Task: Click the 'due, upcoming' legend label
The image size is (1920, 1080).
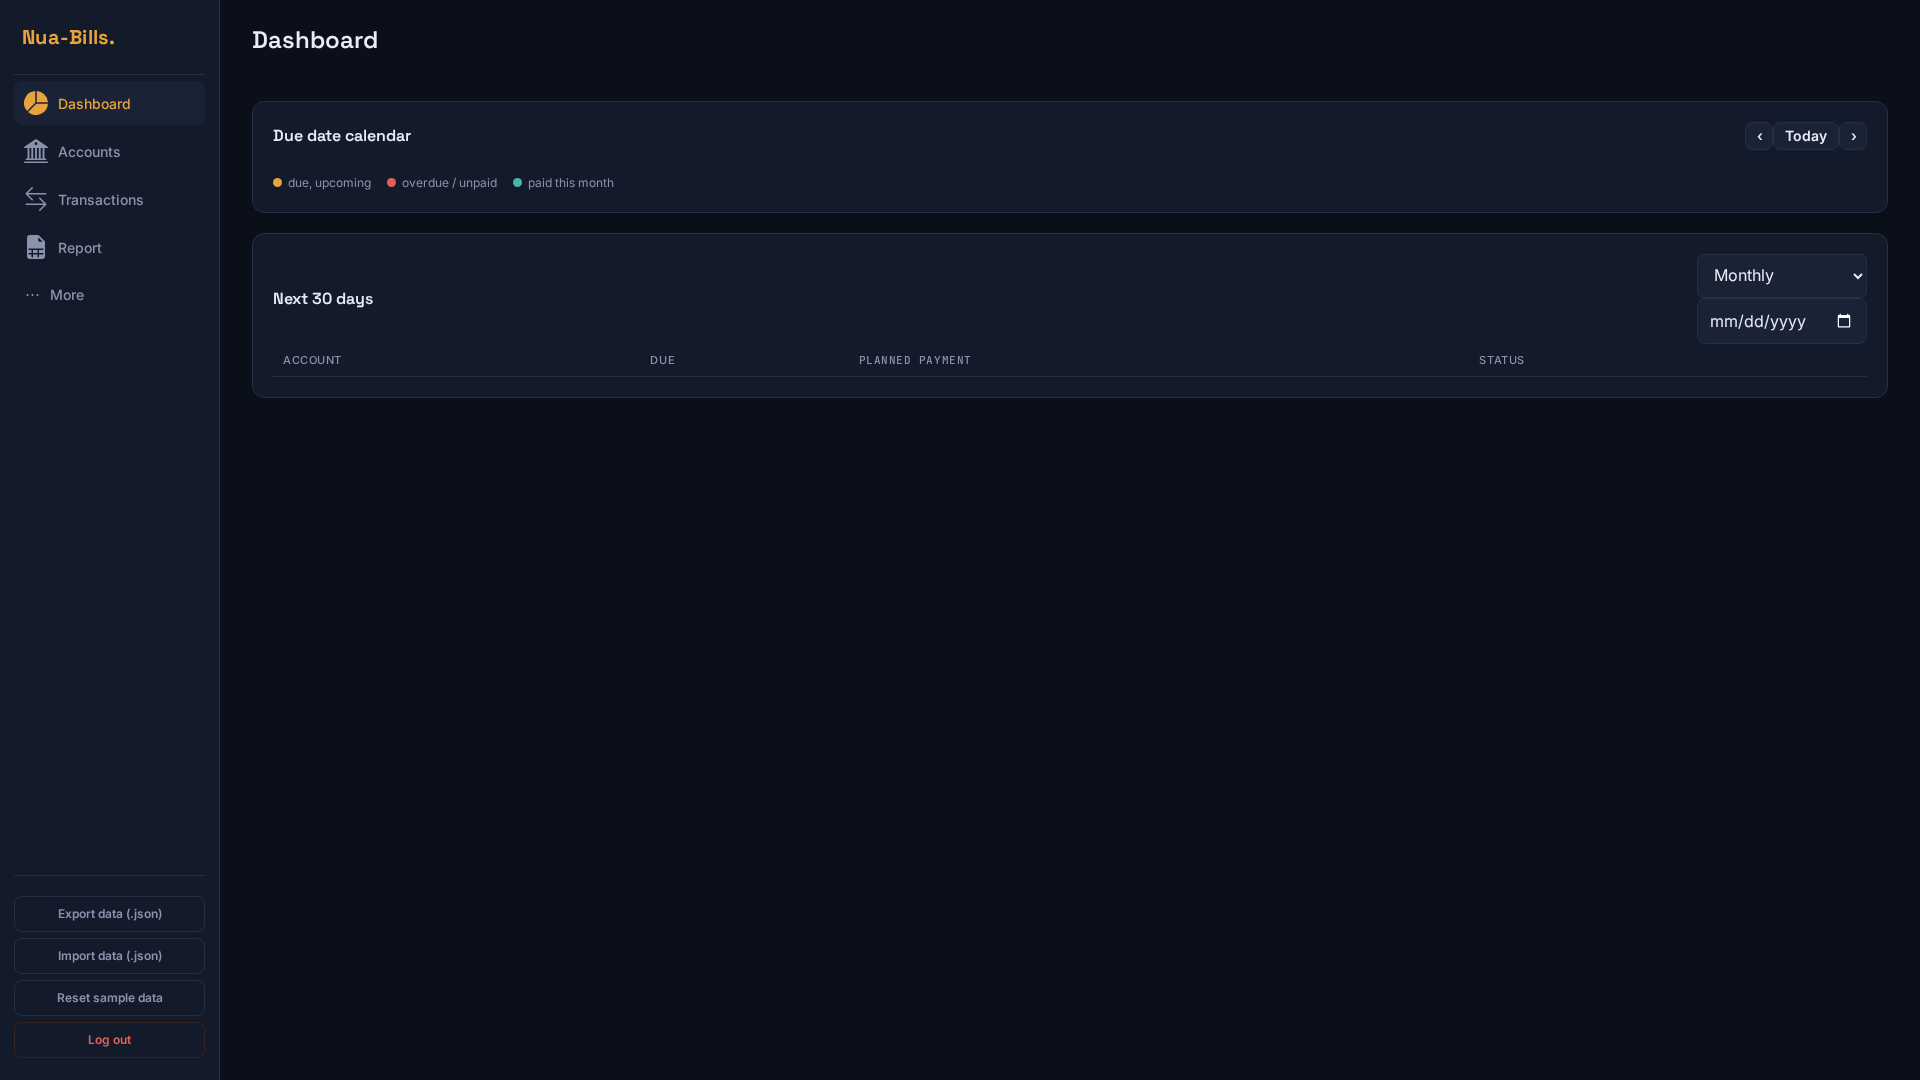Action: point(329,183)
